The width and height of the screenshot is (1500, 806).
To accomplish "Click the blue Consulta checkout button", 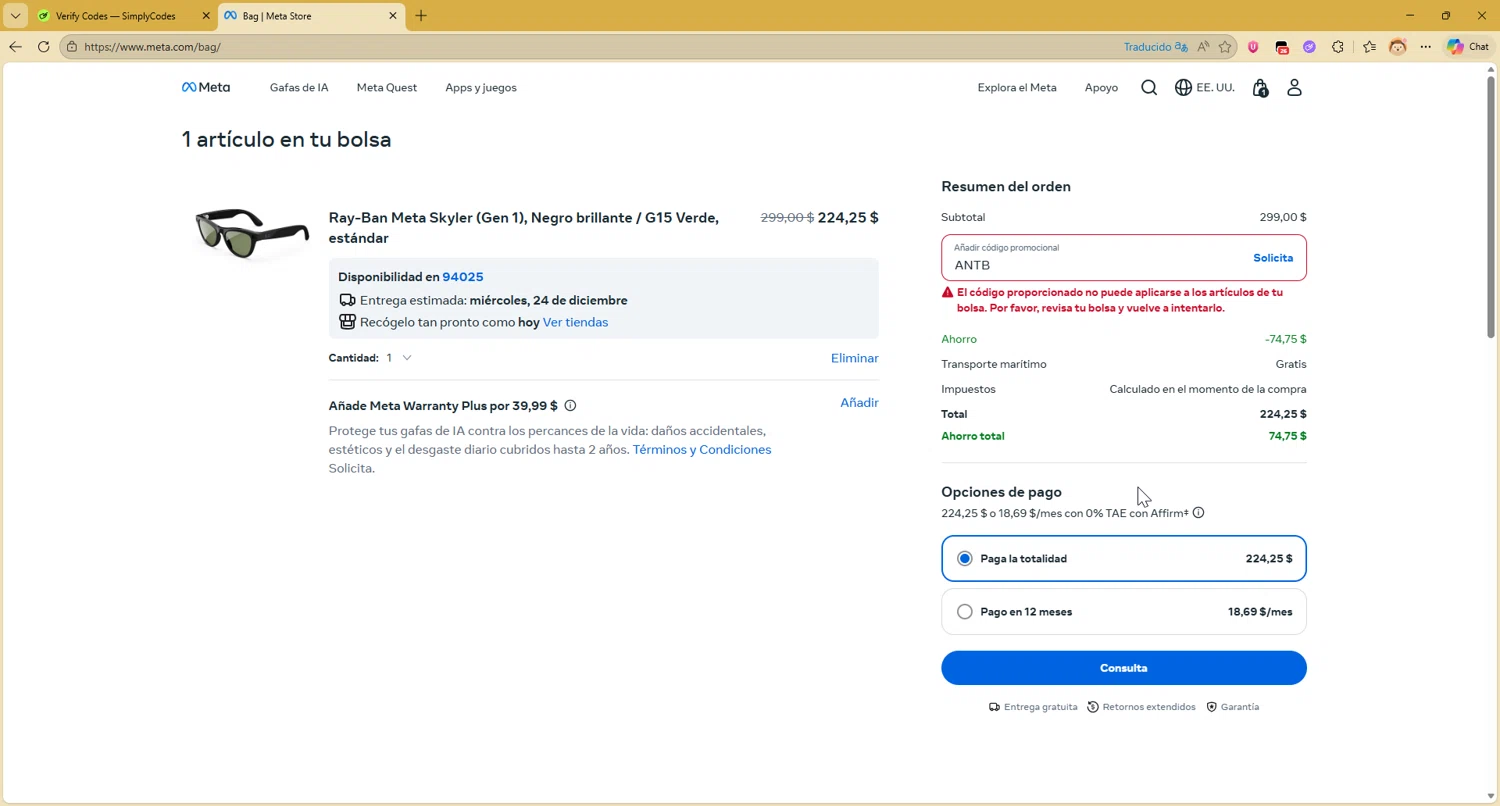I will (x=1124, y=668).
